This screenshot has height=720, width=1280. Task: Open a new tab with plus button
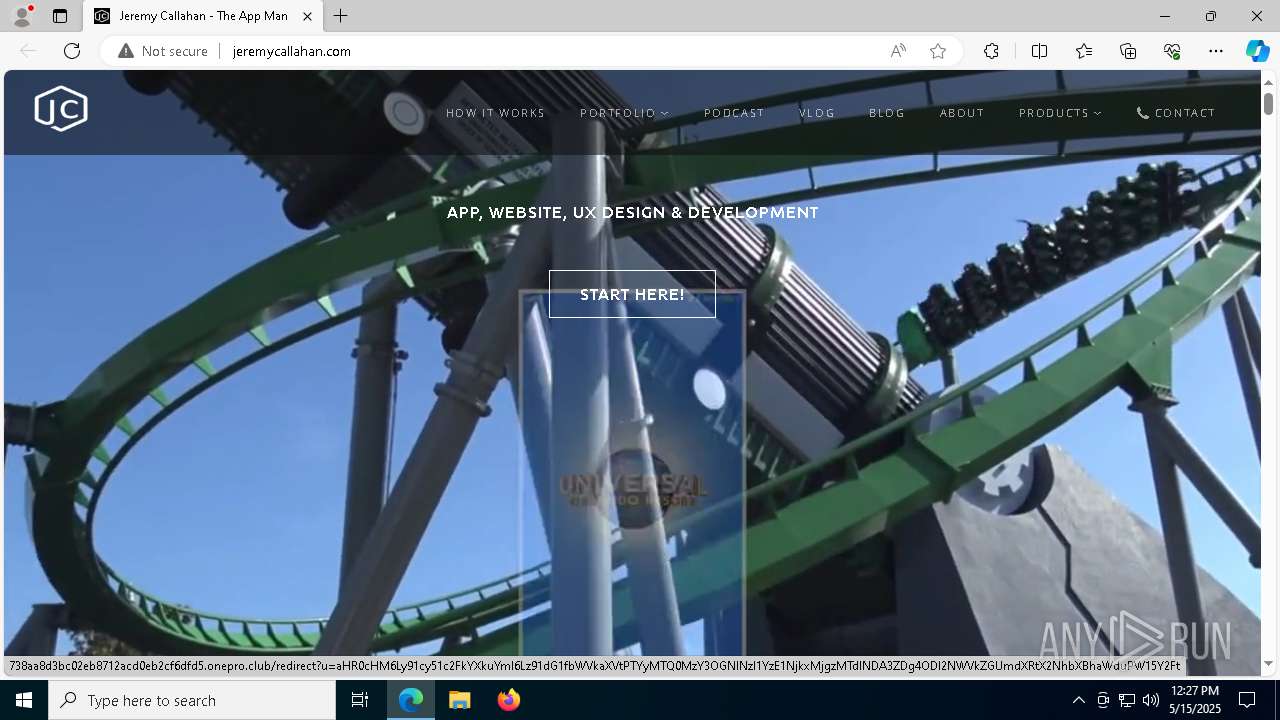pyautogui.click(x=341, y=16)
